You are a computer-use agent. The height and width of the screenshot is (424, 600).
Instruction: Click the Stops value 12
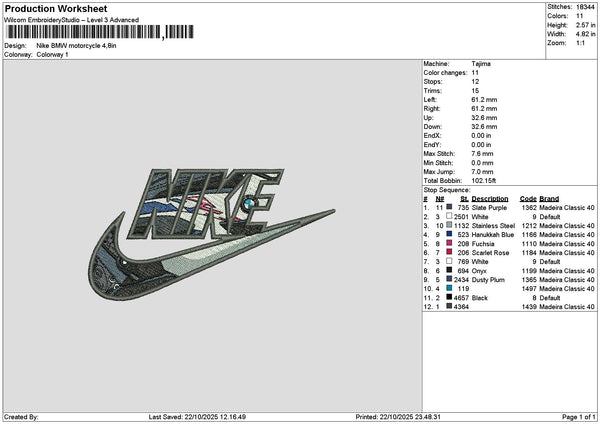(x=475, y=82)
